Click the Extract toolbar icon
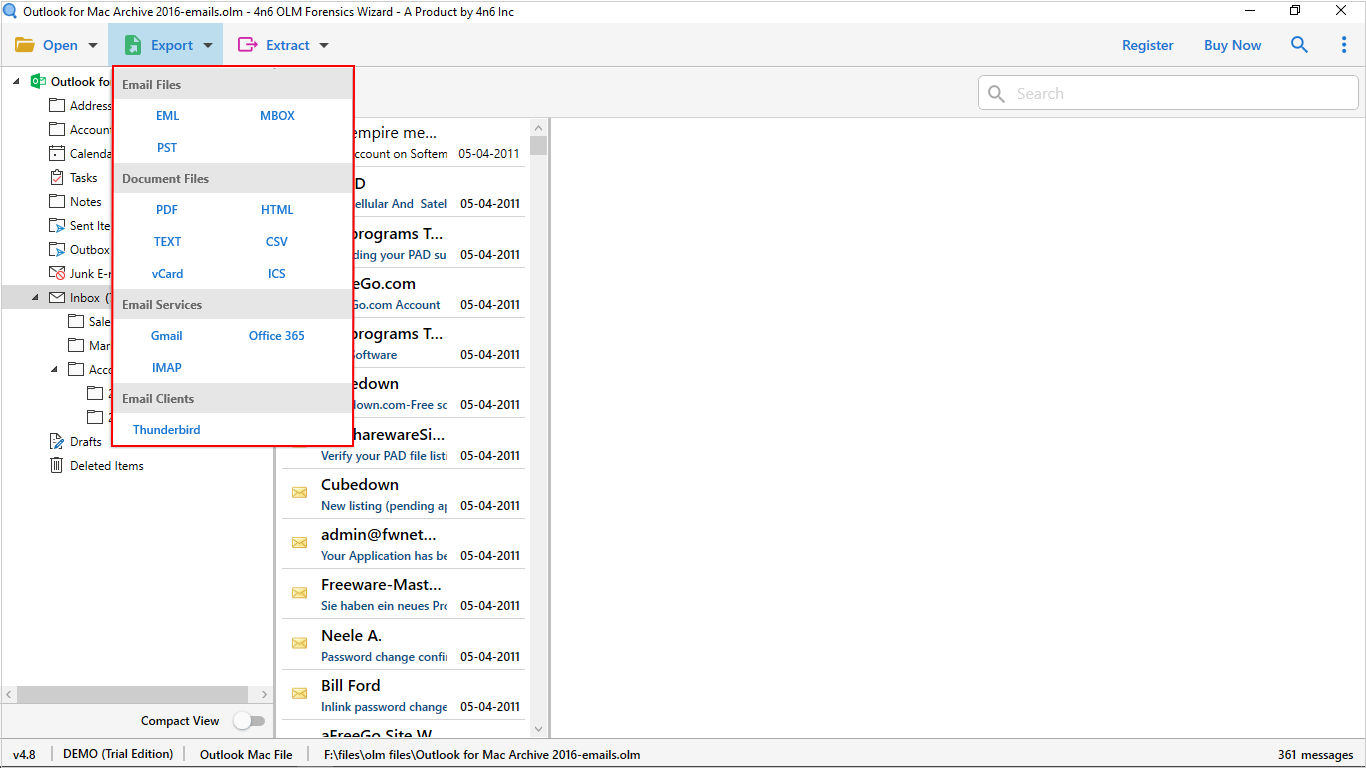The width and height of the screenshot is (1366, 768). [x=247, y=45]
